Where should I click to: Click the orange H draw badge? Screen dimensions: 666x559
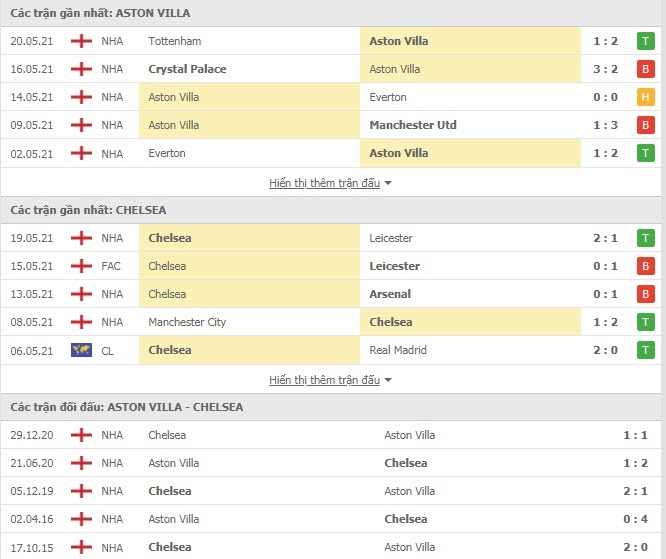[646, 97]
